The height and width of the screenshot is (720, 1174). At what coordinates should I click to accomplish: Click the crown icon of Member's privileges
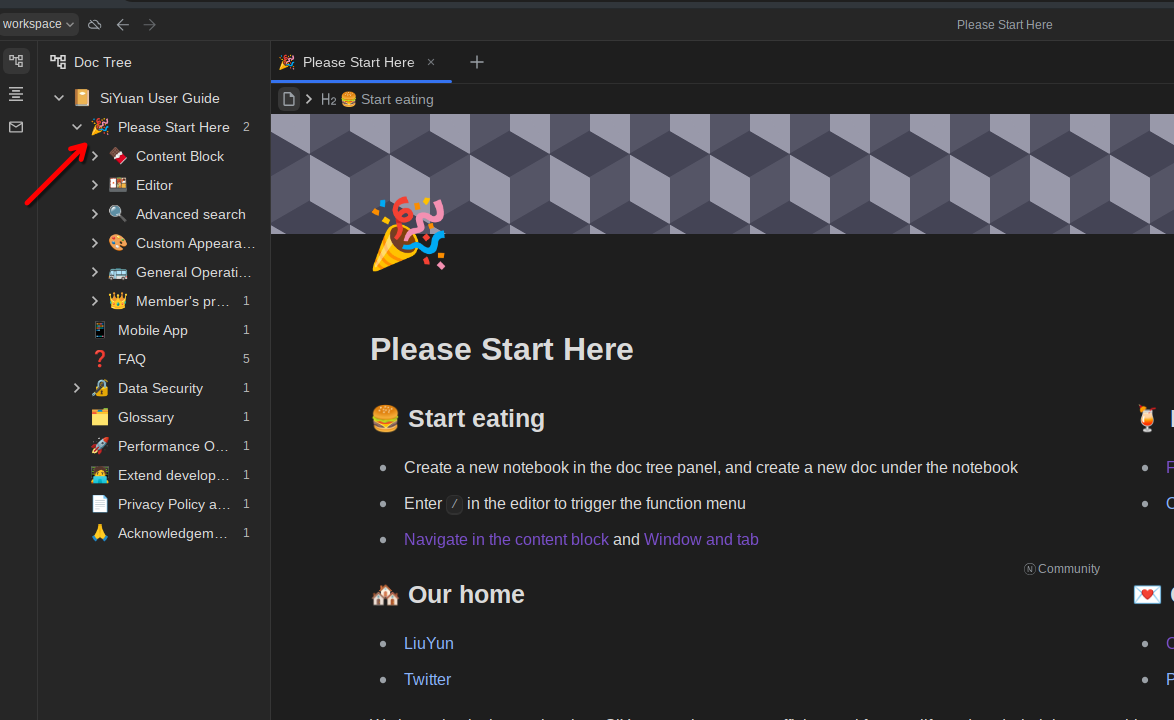tap(118, 301)
